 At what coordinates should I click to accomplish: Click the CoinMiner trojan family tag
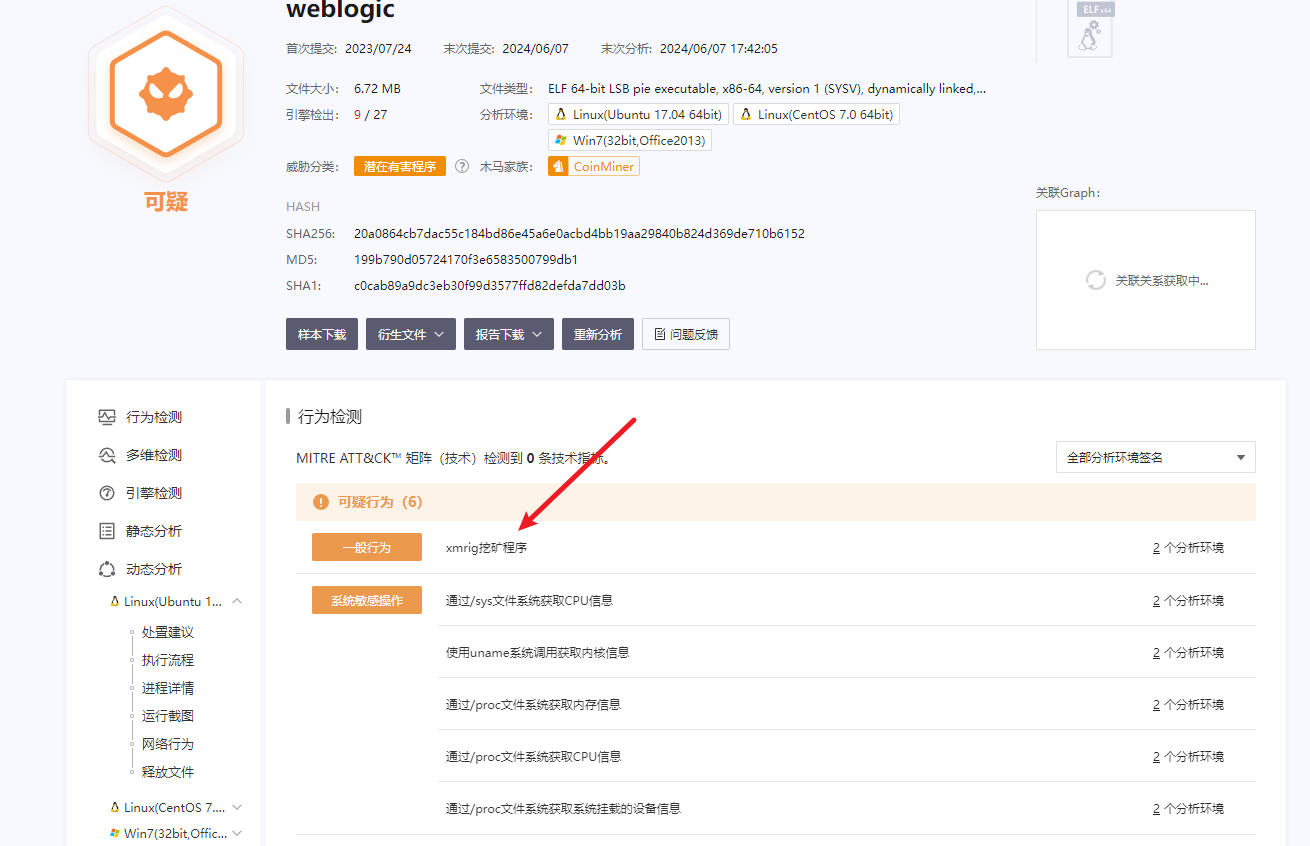[594, 167]
